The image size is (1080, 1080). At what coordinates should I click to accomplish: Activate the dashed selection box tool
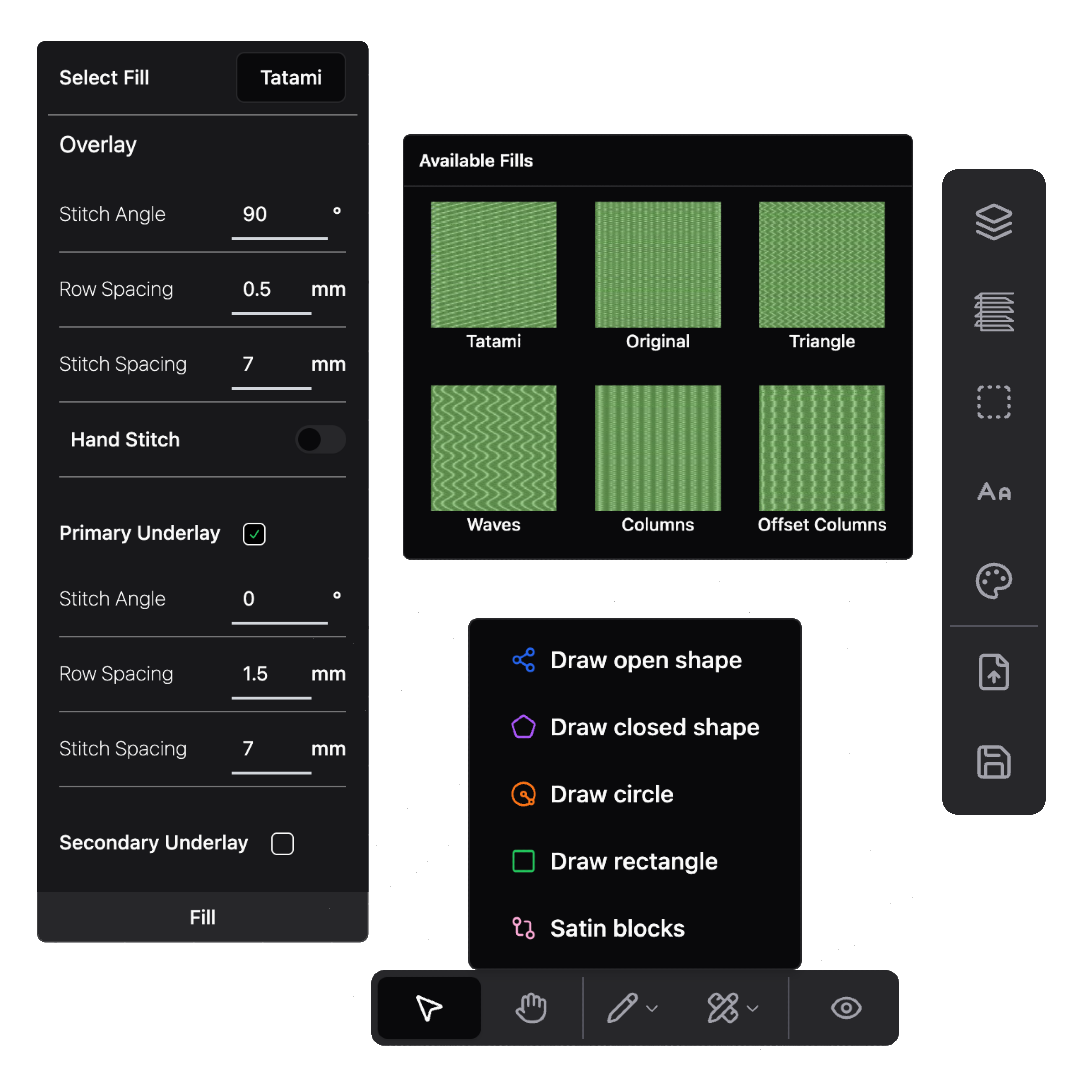993,402
